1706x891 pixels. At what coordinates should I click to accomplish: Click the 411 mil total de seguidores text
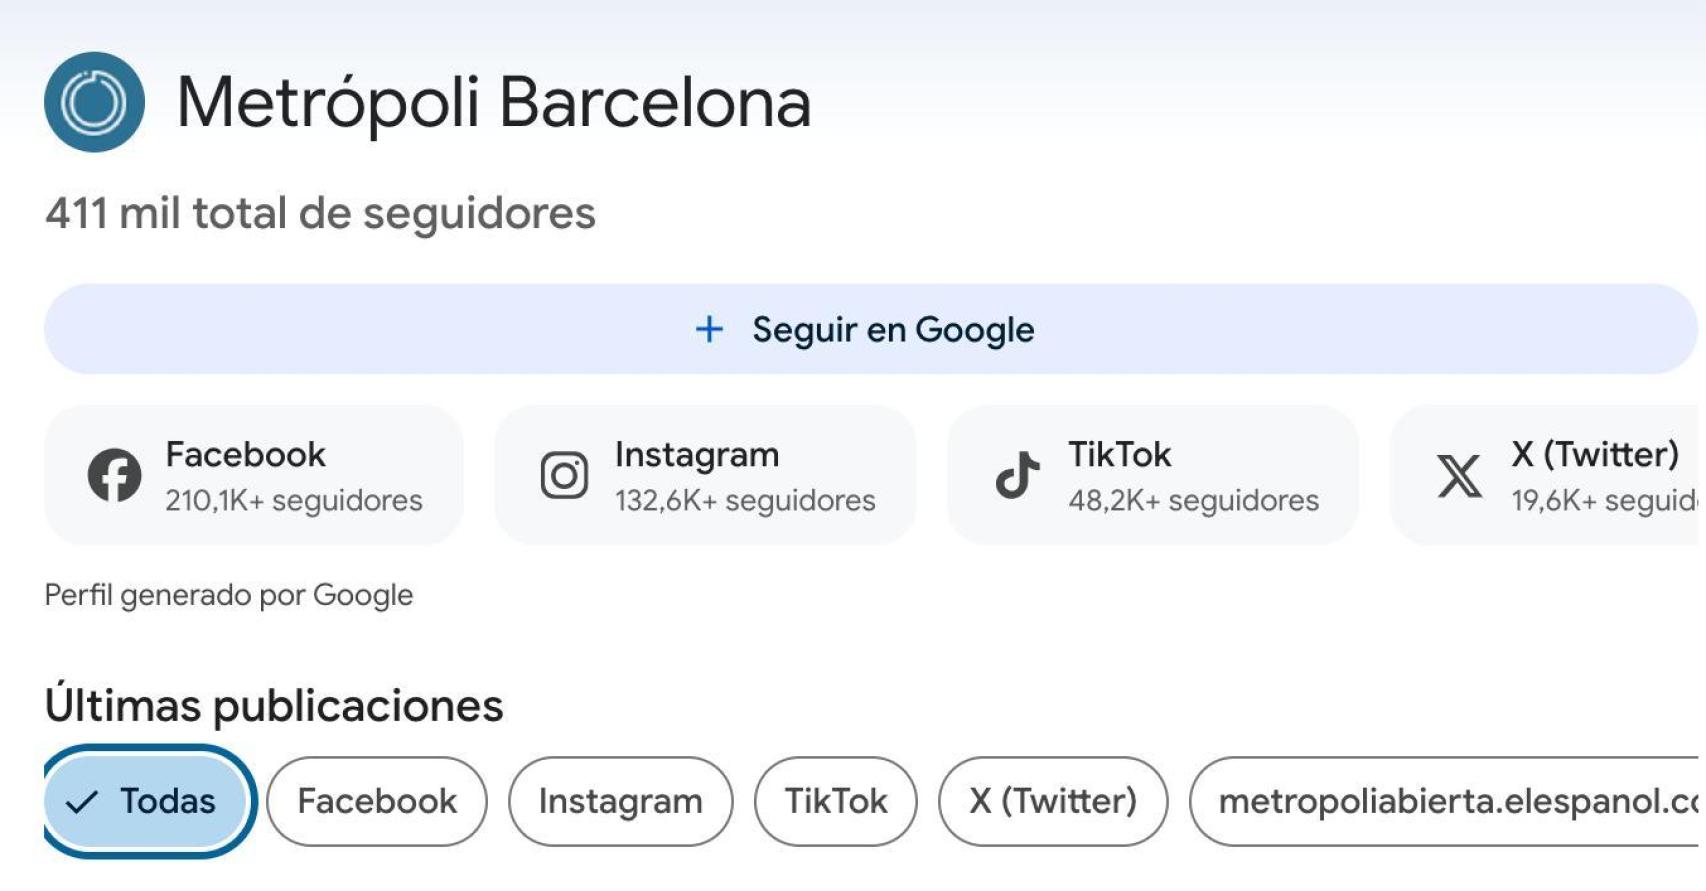click(x=319, y=211)
